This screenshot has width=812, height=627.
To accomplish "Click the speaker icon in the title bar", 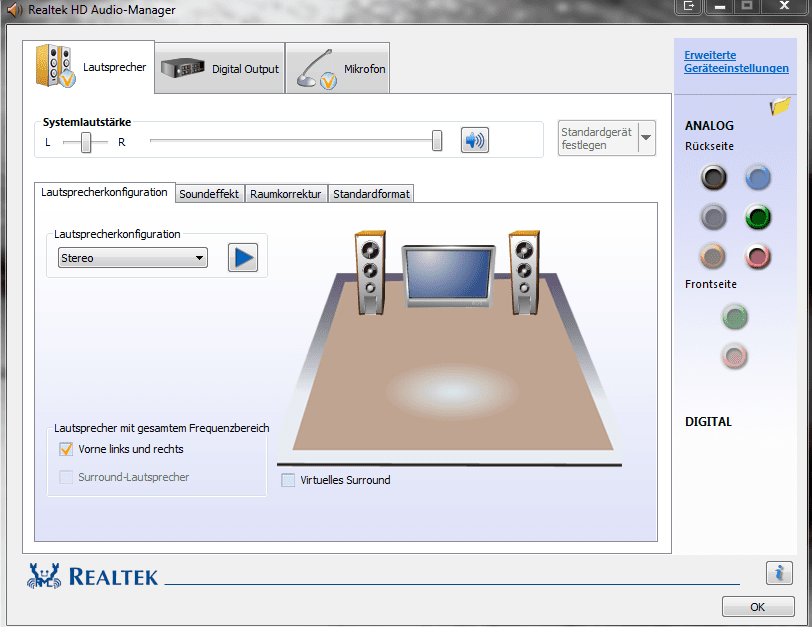I will (14, 9).
